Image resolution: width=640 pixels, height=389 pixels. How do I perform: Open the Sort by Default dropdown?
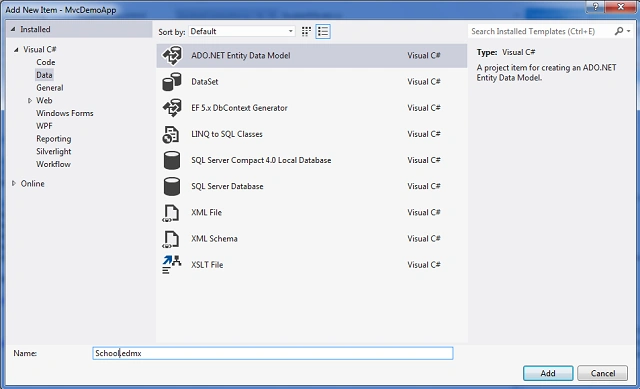(x=242, y=31)
